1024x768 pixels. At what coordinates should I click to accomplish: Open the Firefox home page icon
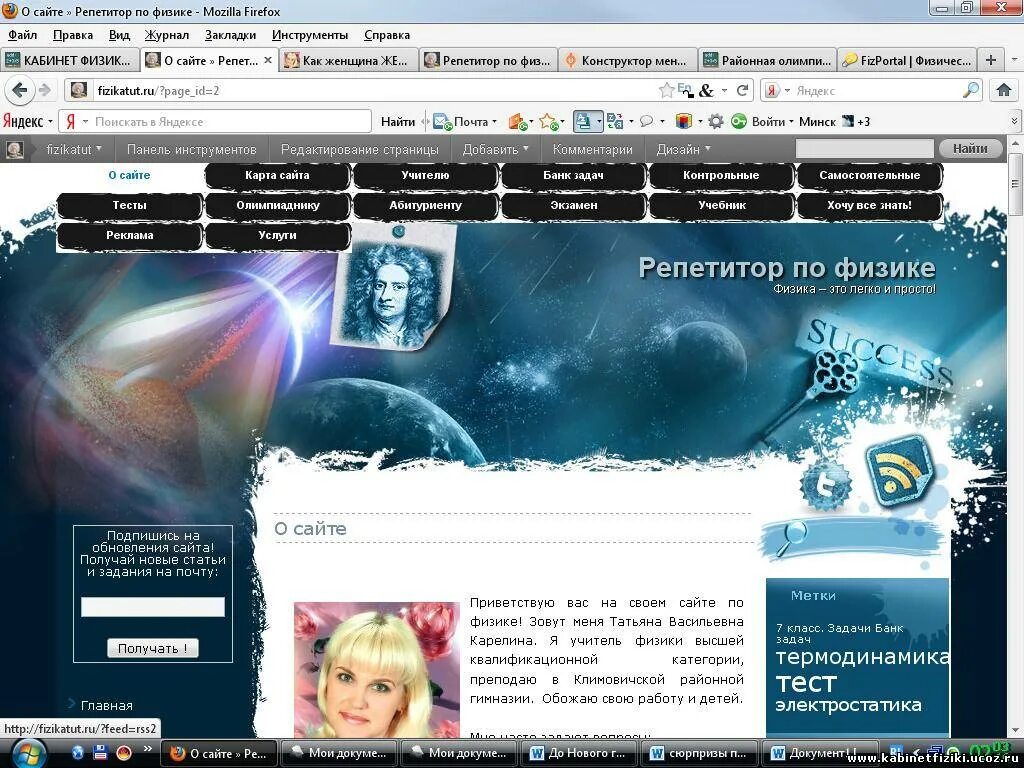point(1004,90)
